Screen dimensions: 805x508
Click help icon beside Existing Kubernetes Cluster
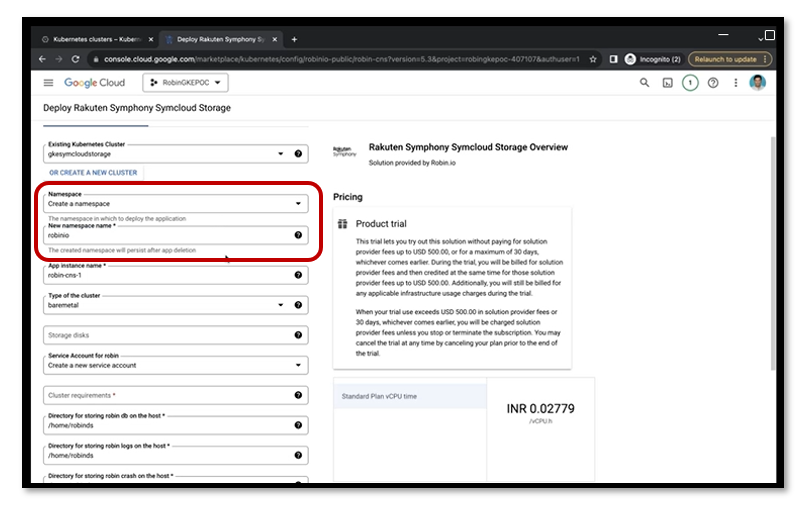[x=298, y=154]
